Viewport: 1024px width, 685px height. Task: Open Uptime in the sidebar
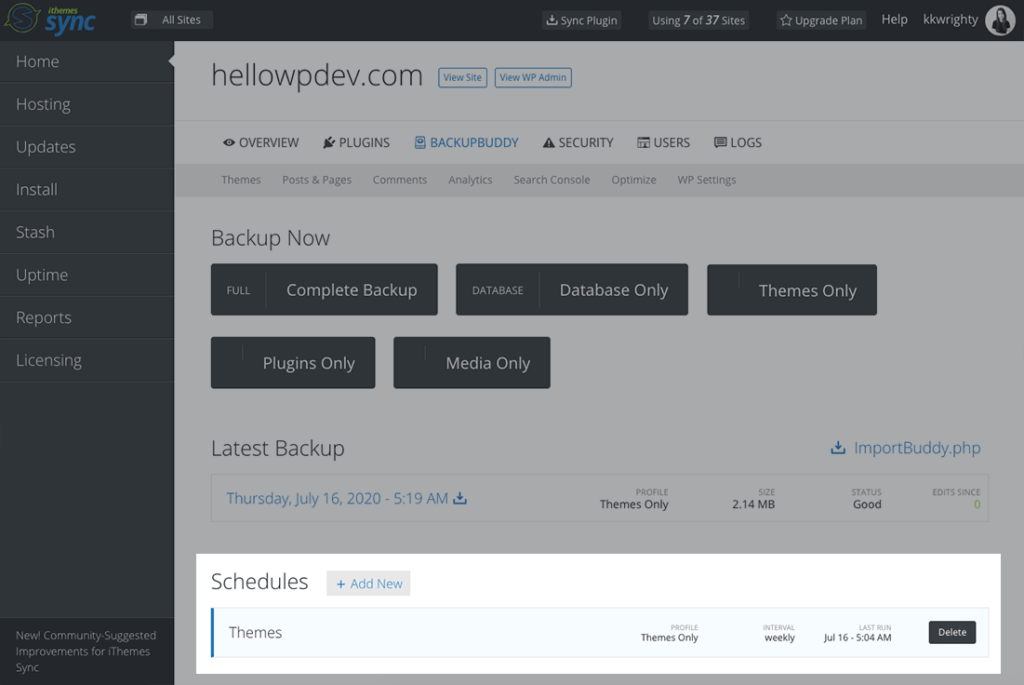[x=87, y=275]
